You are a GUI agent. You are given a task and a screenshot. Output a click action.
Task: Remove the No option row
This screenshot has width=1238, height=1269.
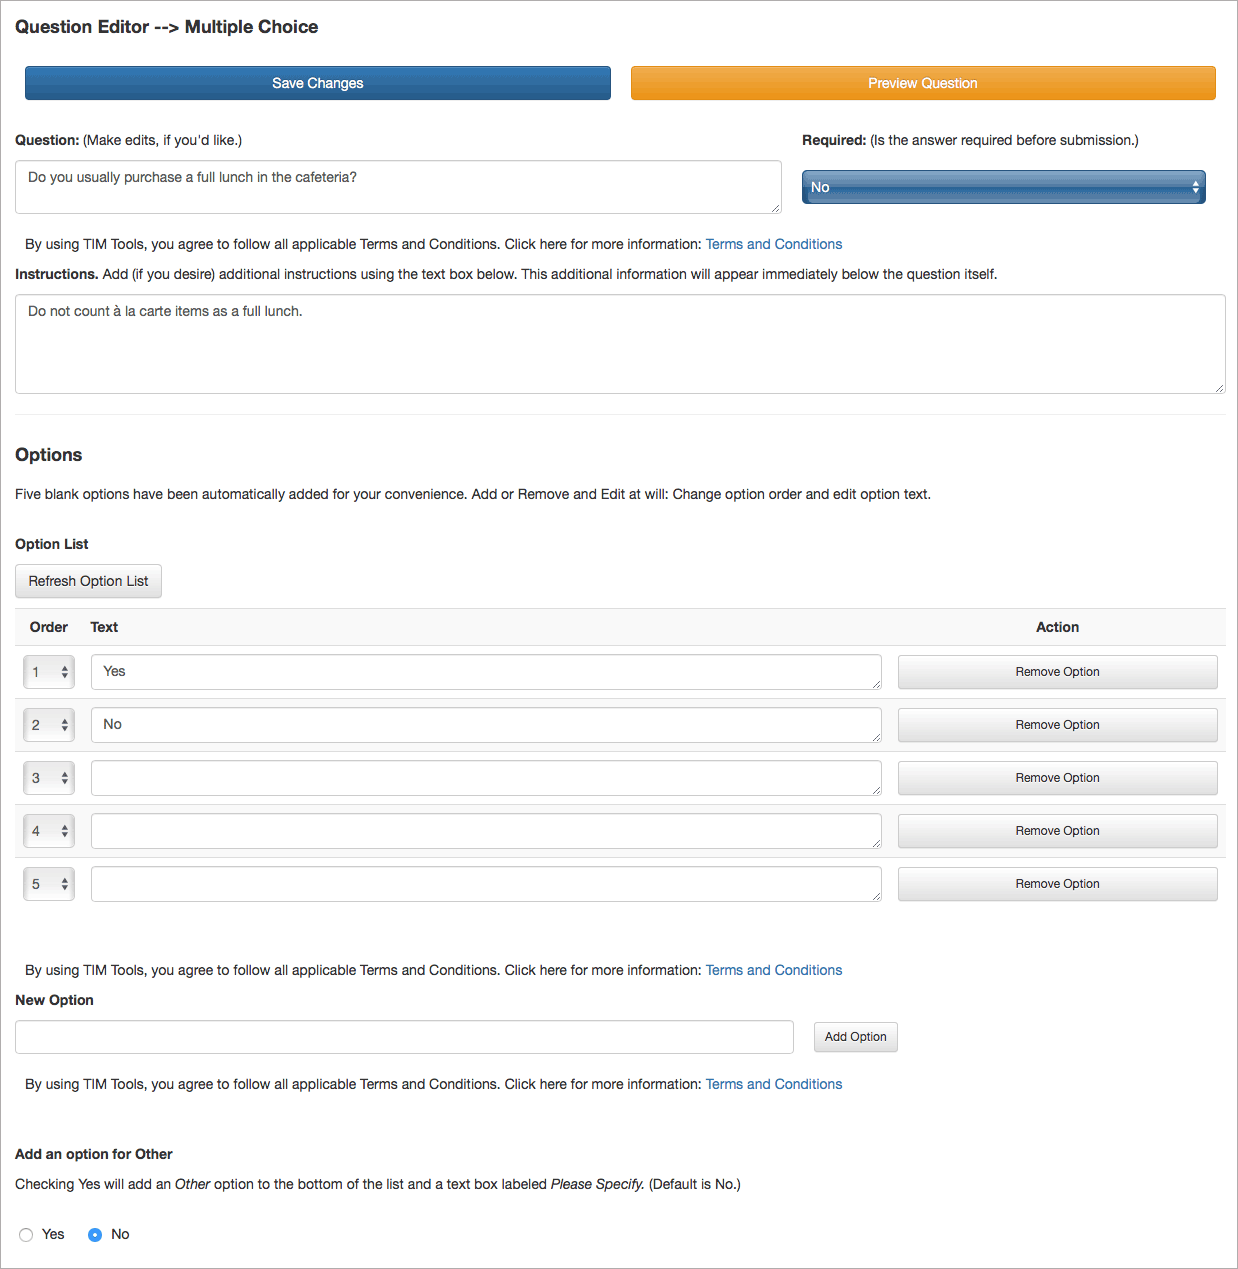click(x=1057, y=725)
